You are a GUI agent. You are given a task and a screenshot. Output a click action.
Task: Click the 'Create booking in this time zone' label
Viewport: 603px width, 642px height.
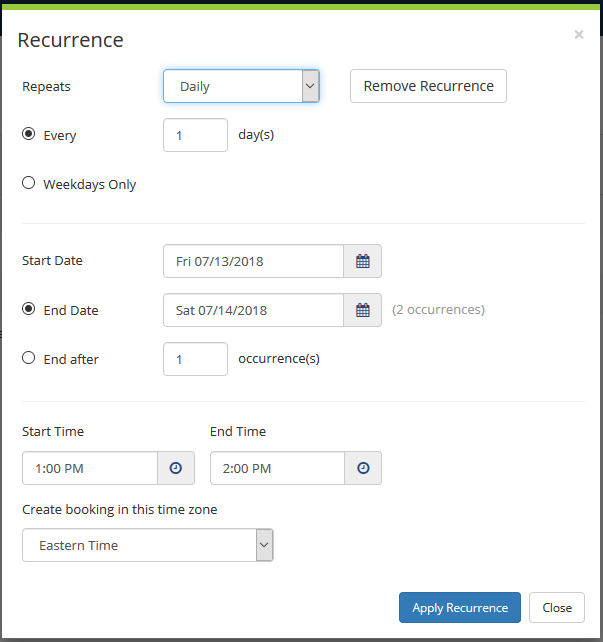pyautogui.click(x=120, y=510)
